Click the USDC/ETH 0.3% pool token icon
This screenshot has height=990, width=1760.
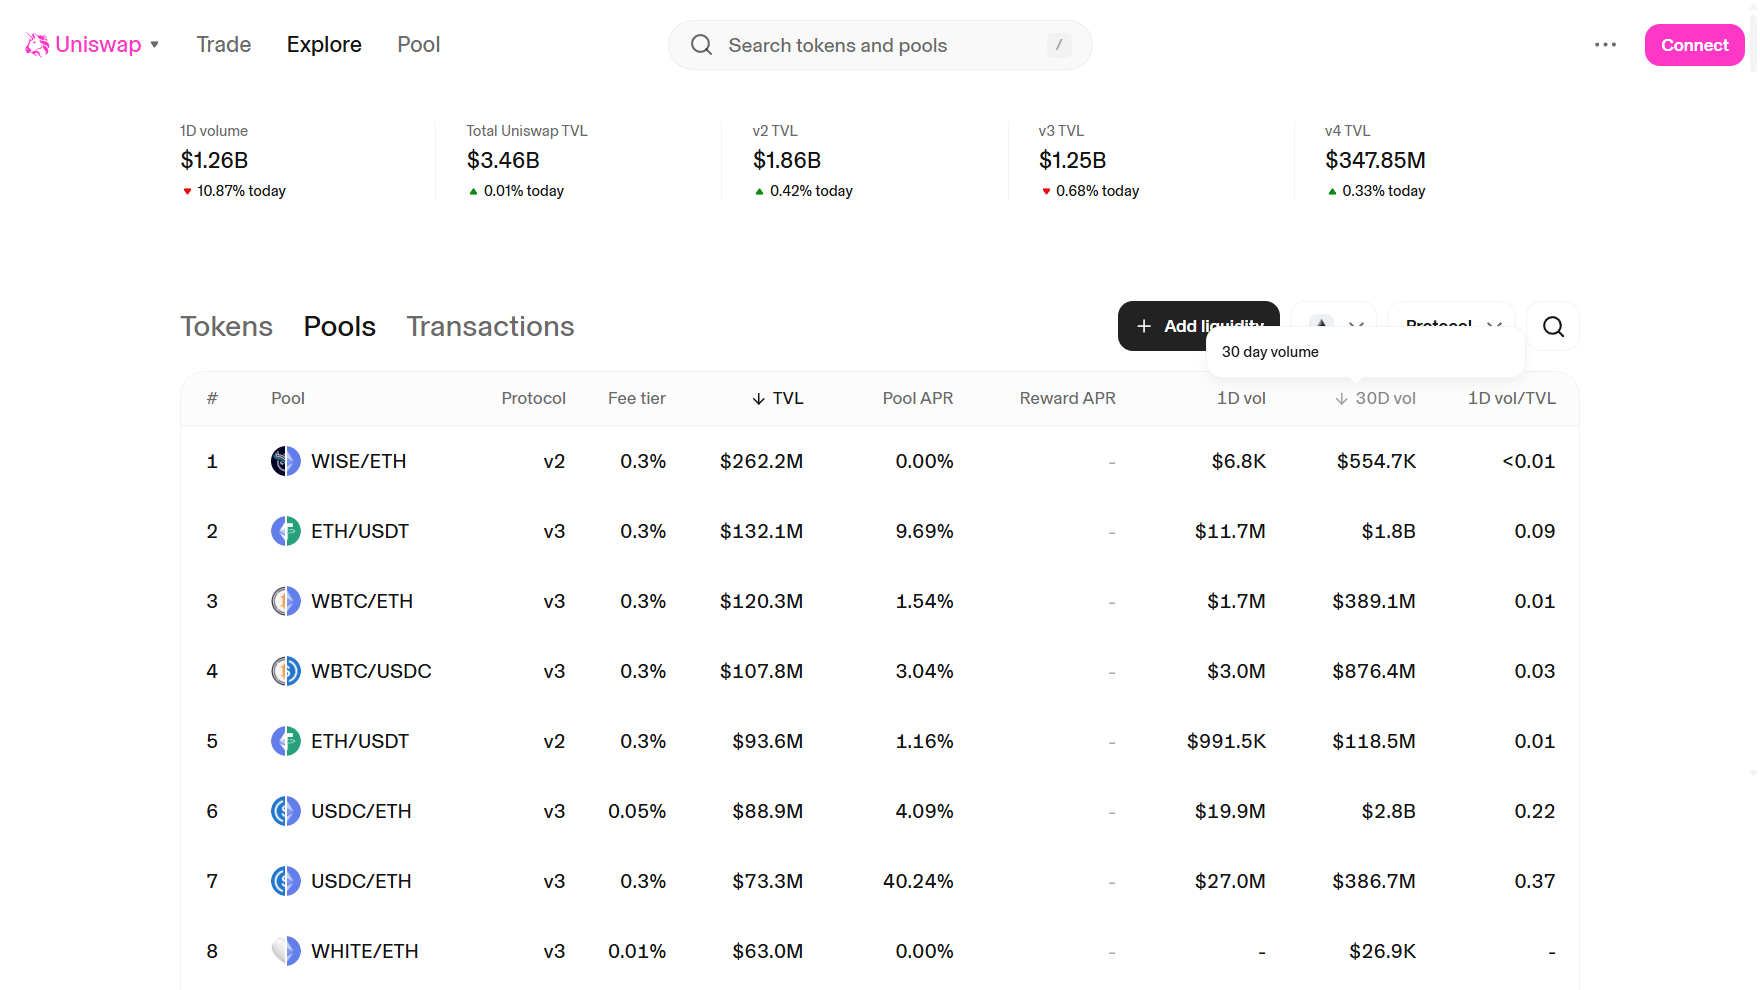(286, 881)
